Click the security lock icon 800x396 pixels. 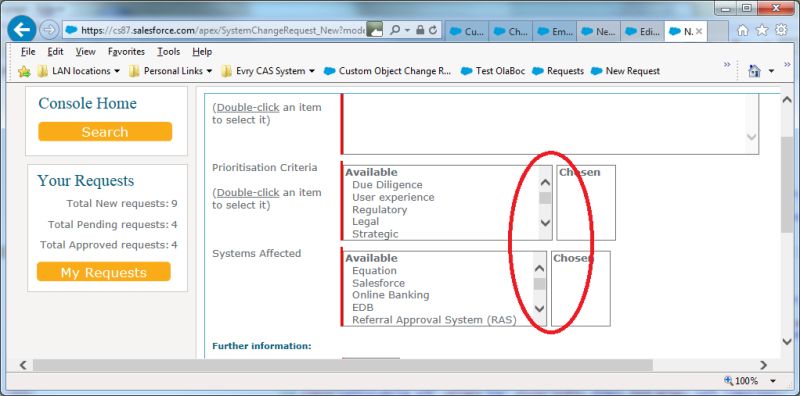pyautogui.click(x=420, y=30)
